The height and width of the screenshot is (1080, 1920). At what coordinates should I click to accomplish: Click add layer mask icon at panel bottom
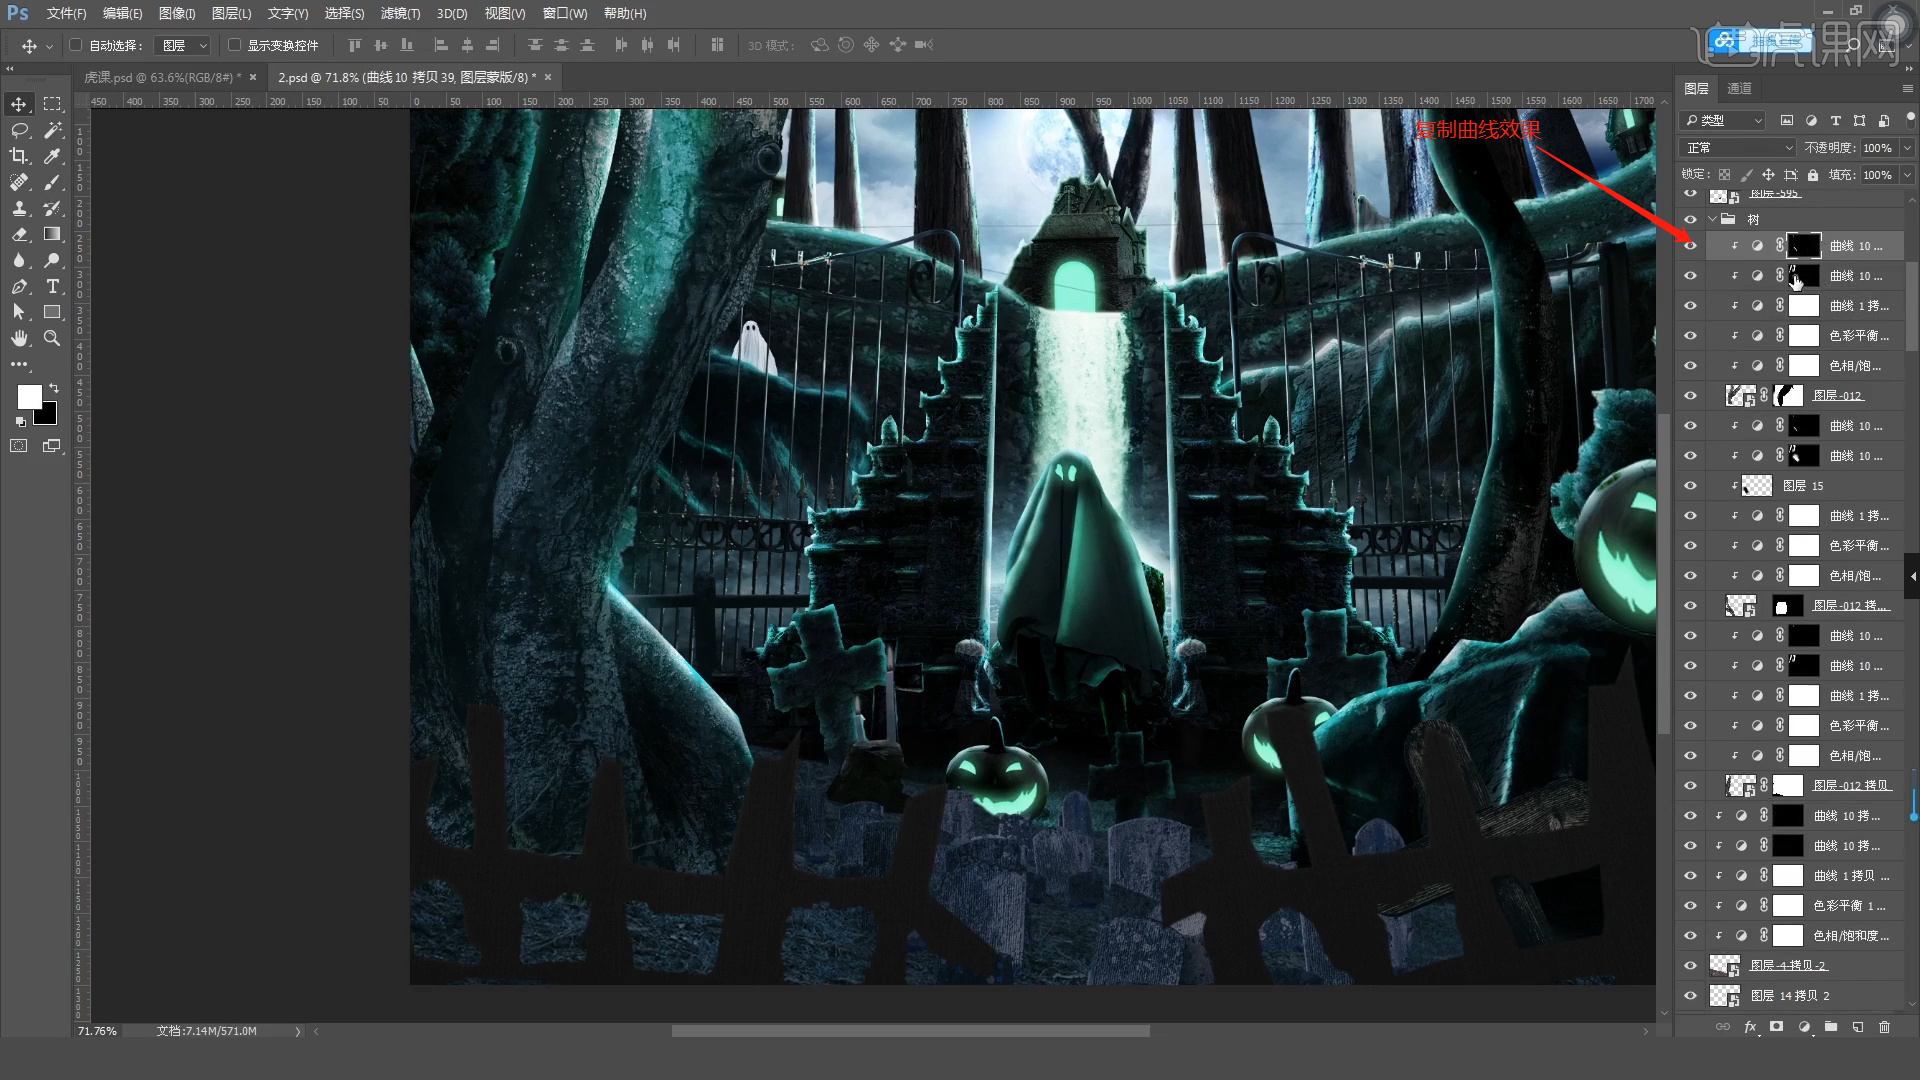(x=1776, y=1027)
